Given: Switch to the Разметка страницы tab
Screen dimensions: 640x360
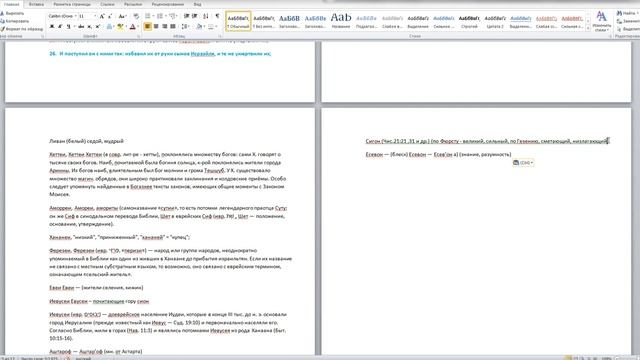Looking at the screenshot, I should coord(72,4).
